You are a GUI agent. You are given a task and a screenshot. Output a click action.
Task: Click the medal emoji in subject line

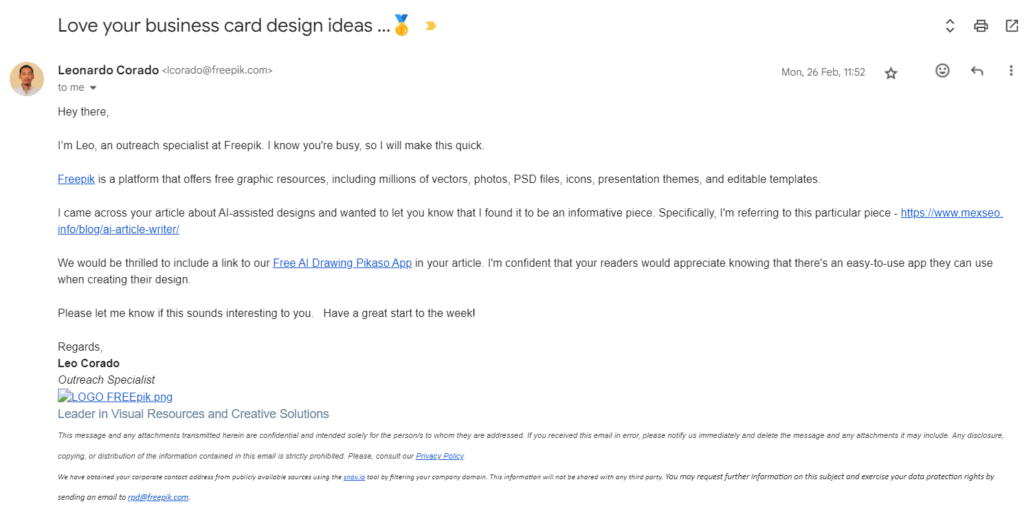coord(402,26)
